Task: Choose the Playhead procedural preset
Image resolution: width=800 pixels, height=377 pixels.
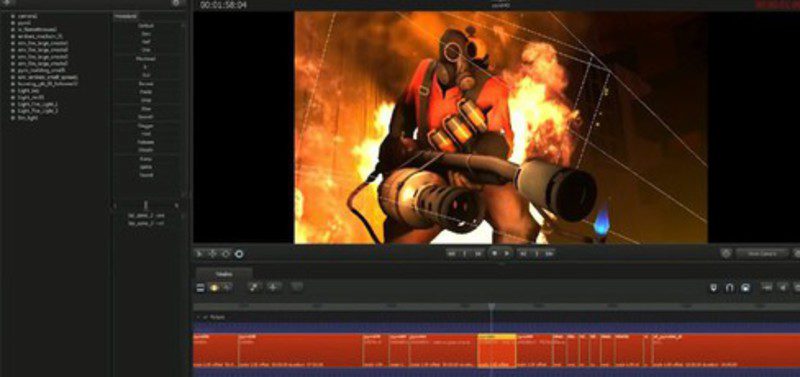Action: 146,59
